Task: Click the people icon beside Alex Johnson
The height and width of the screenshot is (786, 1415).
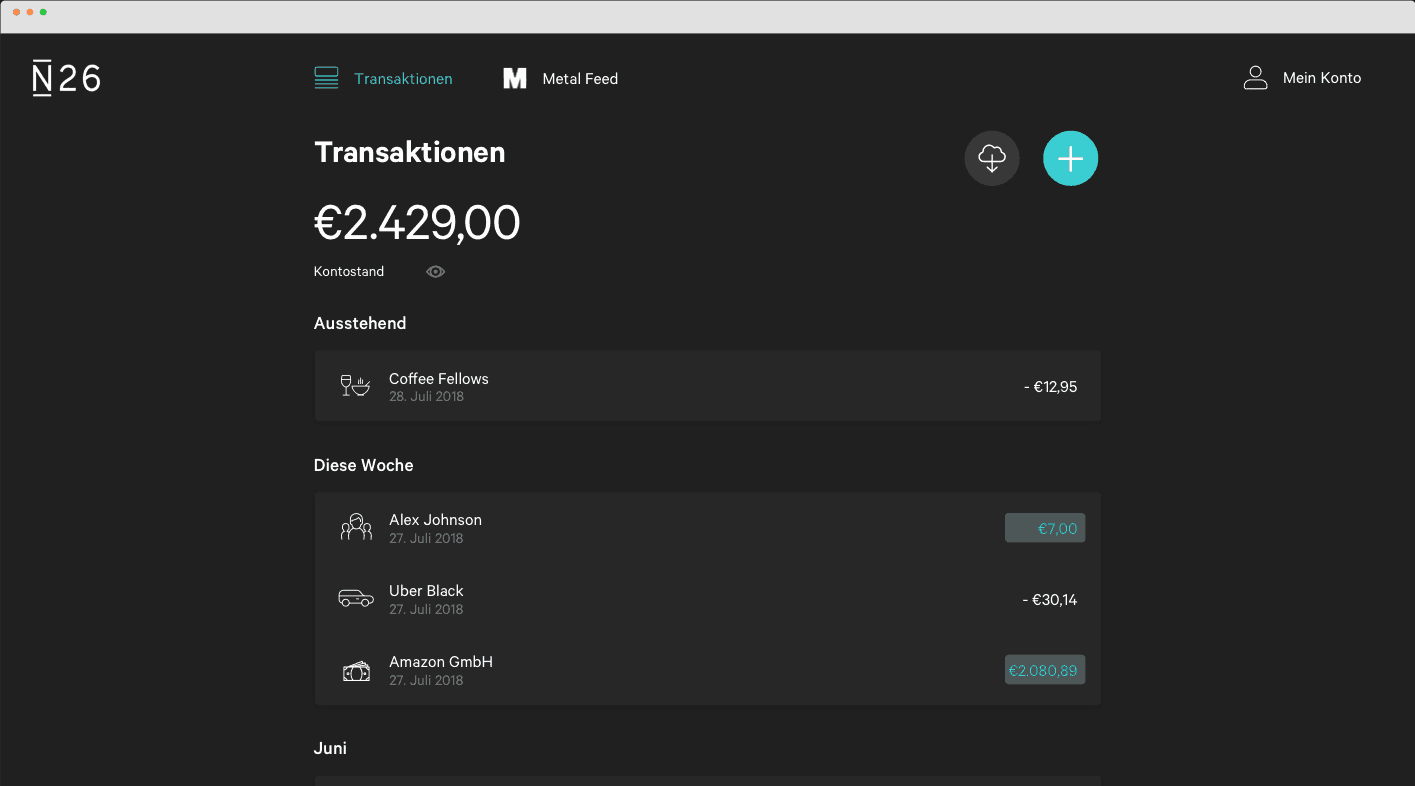Action: pyautogui.click(x=355, y=528)
